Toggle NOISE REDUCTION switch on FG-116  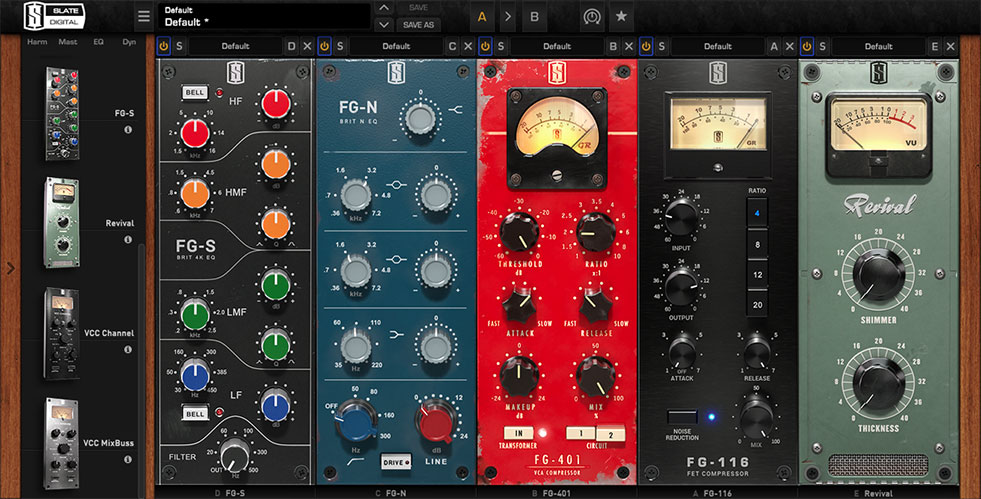682,416
